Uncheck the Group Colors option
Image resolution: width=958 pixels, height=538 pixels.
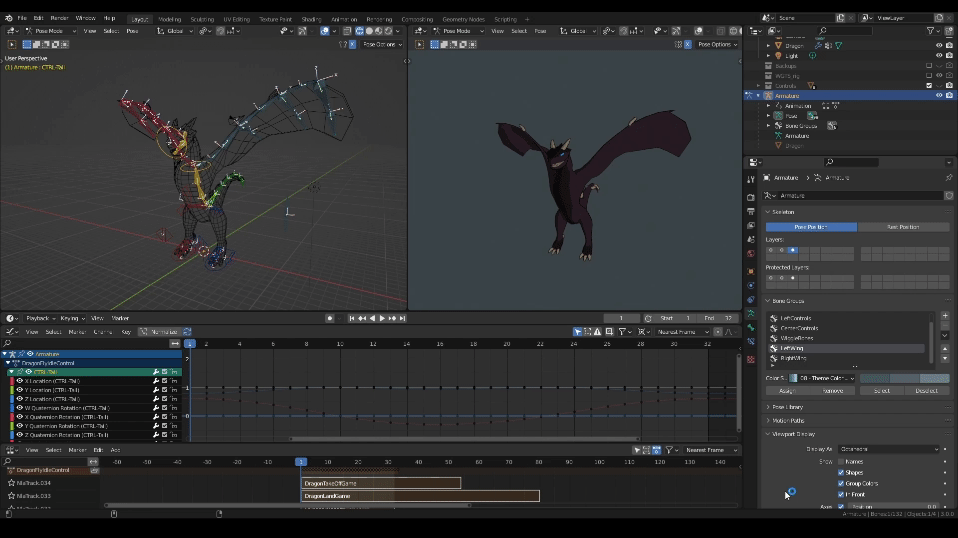point(841,484)
